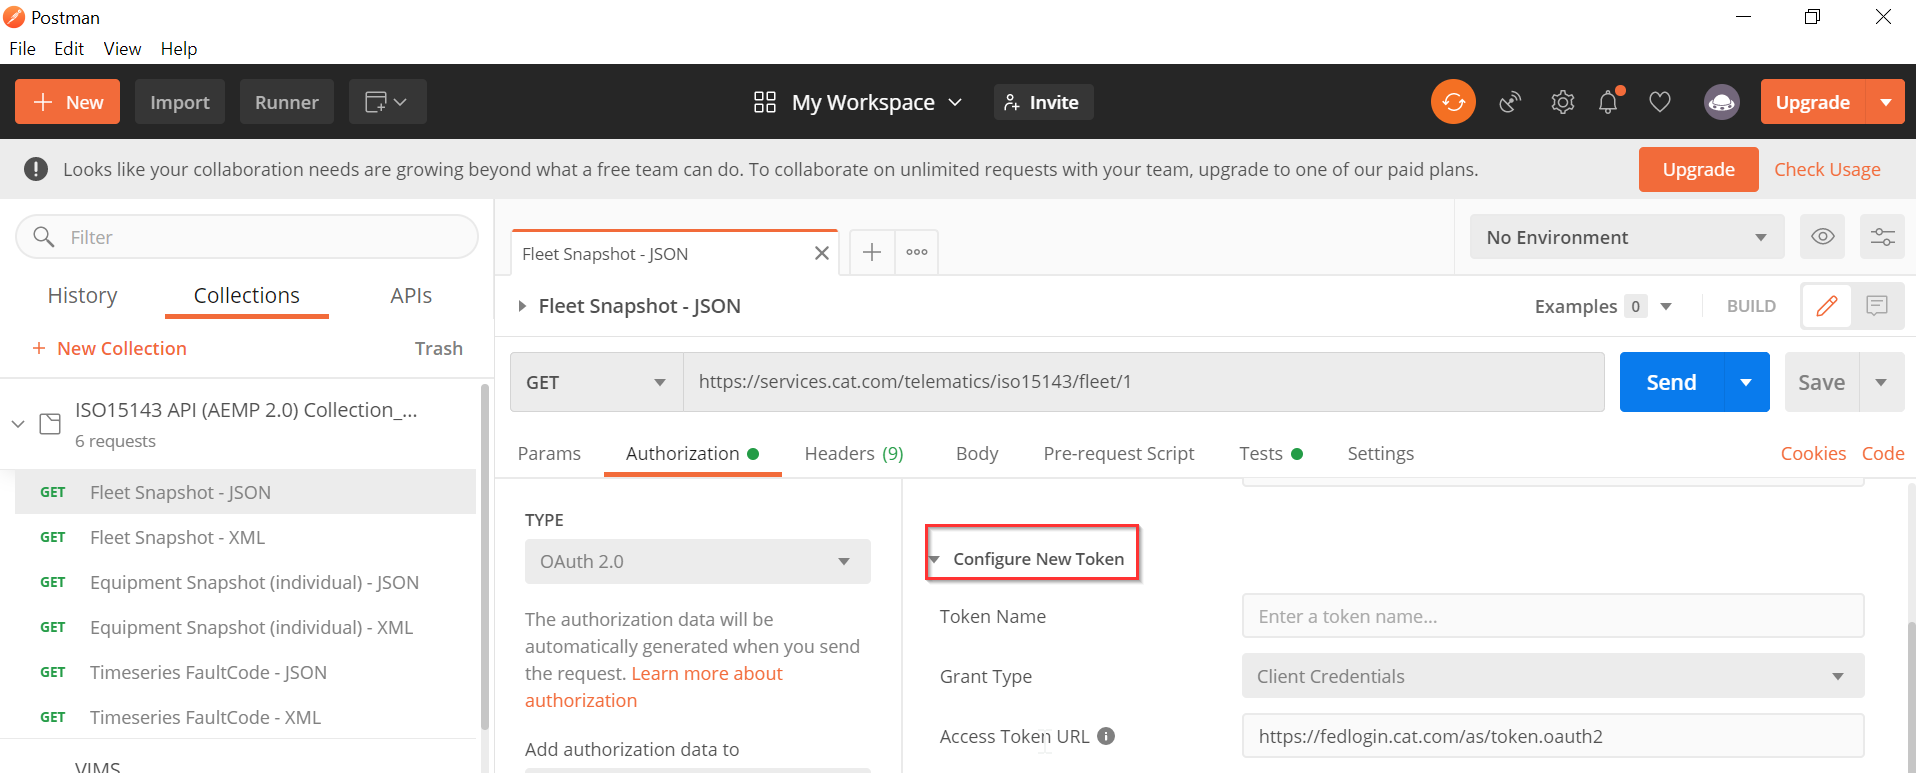Open the OAuth 2.0 type dropdown
The image size is (1916, 773).
tap(697, 561)
